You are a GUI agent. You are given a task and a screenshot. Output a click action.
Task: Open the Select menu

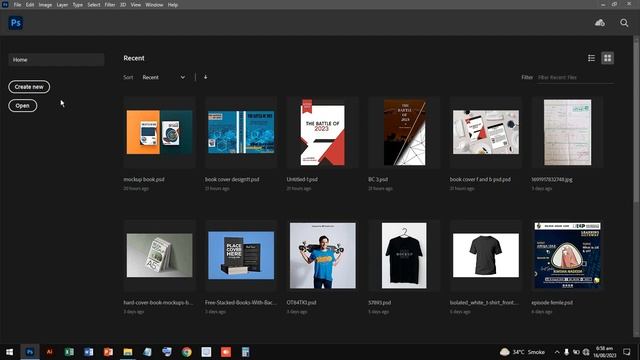pos(94,5)
